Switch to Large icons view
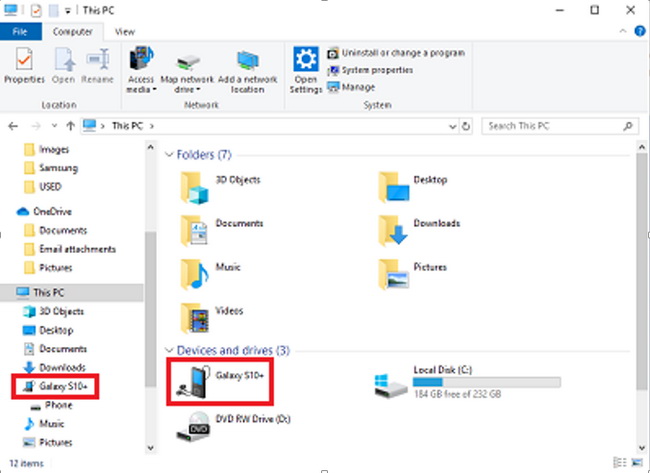The width and height of the screenshot is (650, 473). [x=637, y=462]
